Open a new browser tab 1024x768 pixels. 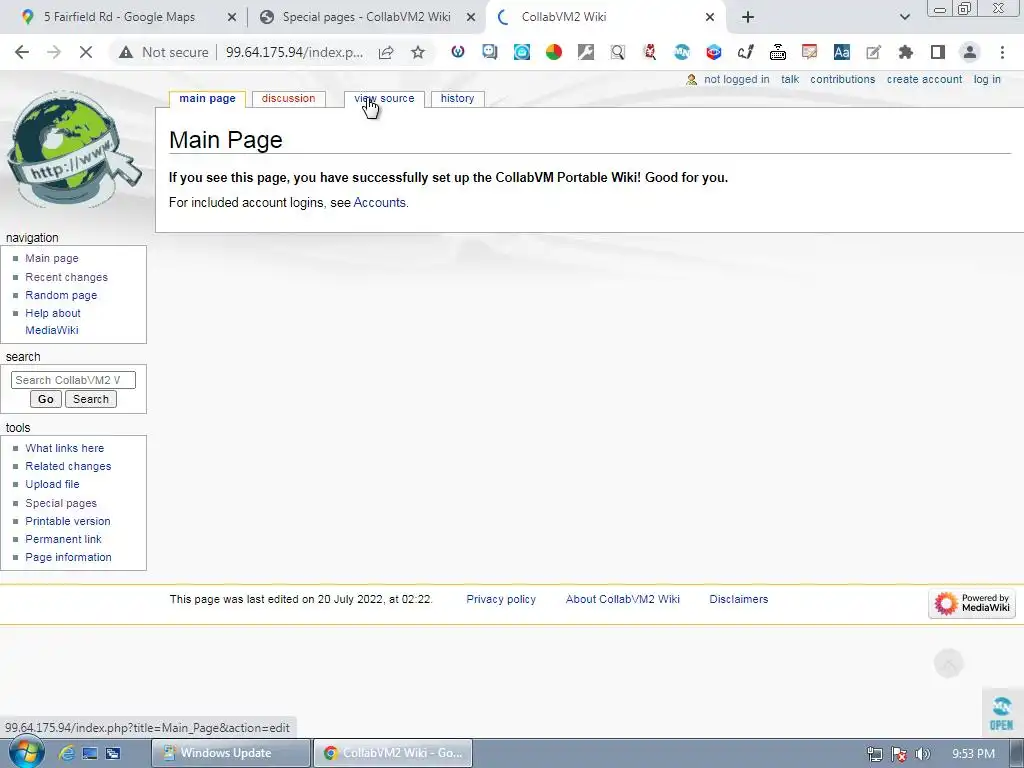tap(748, 17)
